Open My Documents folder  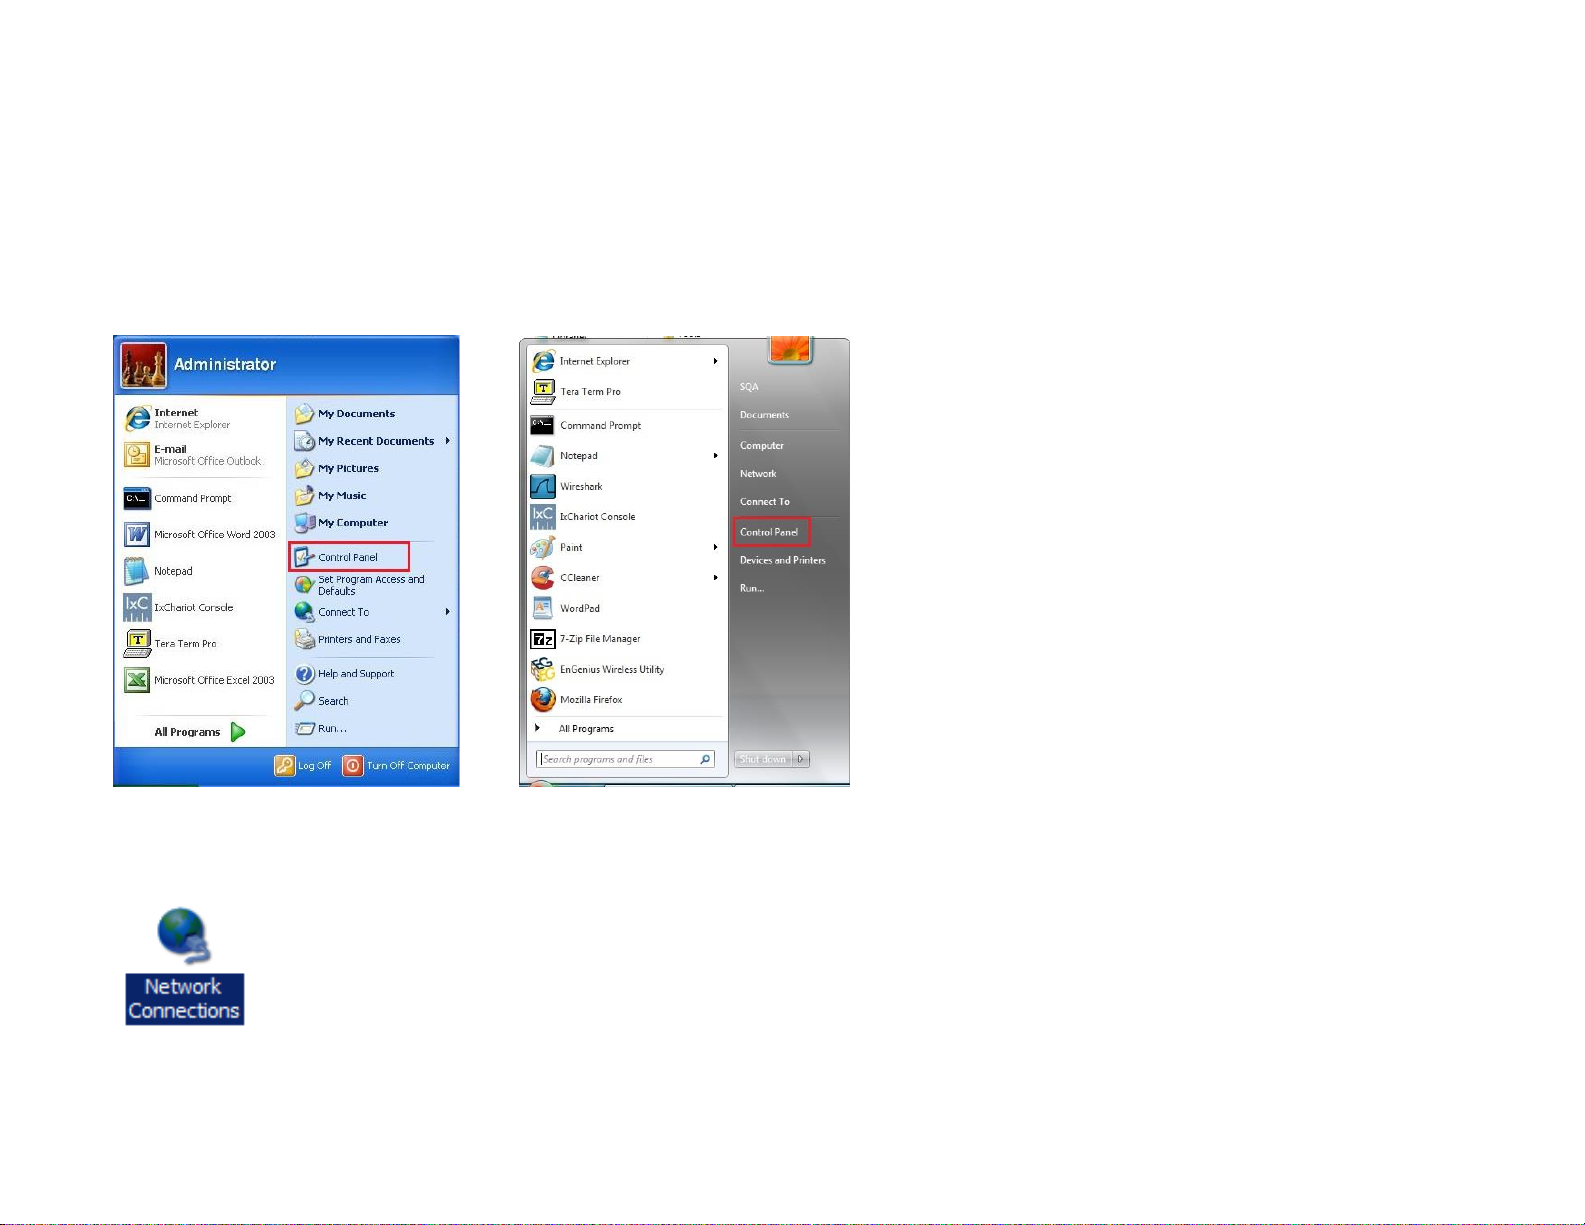345,414
